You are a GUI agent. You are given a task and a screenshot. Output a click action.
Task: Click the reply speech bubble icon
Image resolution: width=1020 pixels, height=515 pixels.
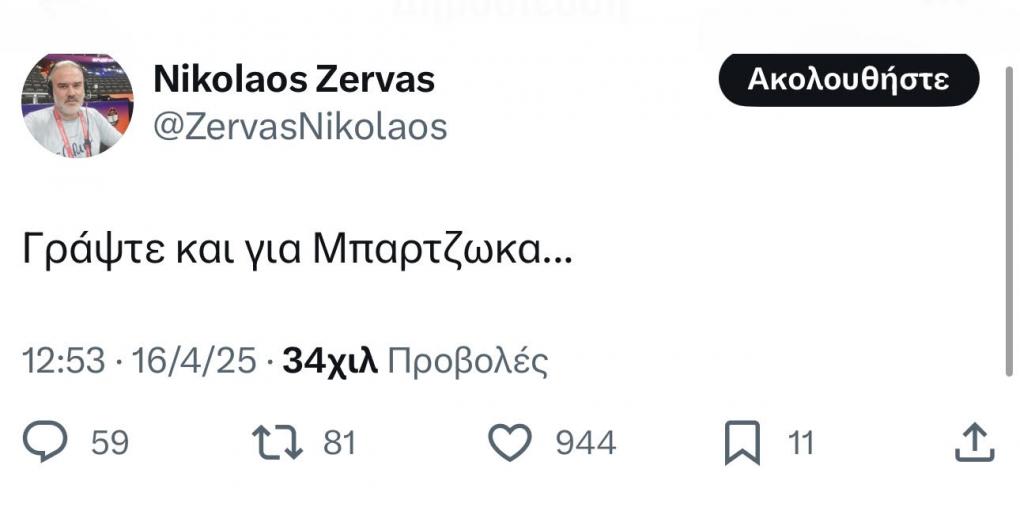(x=45, y=442)
